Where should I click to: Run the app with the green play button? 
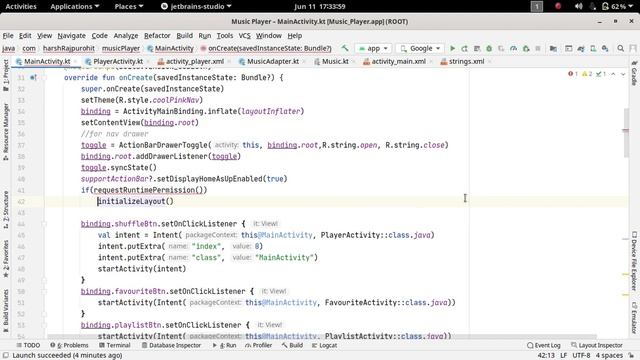452,48
